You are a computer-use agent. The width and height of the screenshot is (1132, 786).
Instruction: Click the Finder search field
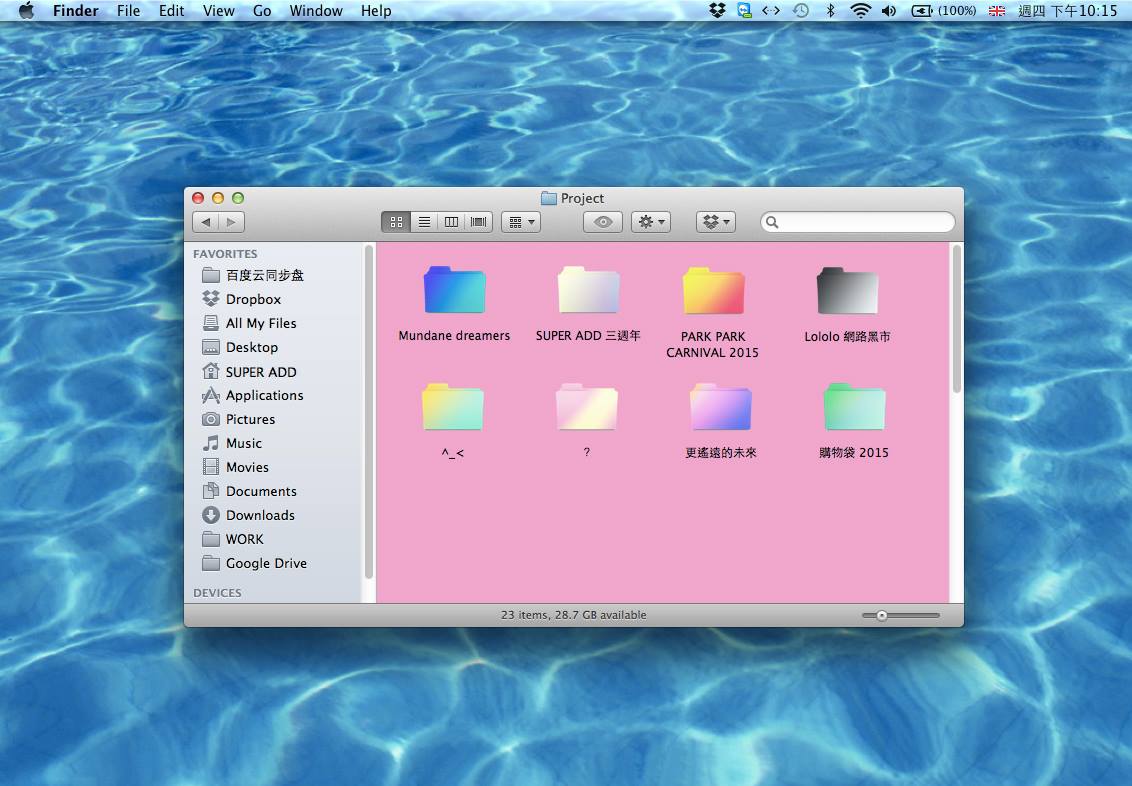(865, 222)
